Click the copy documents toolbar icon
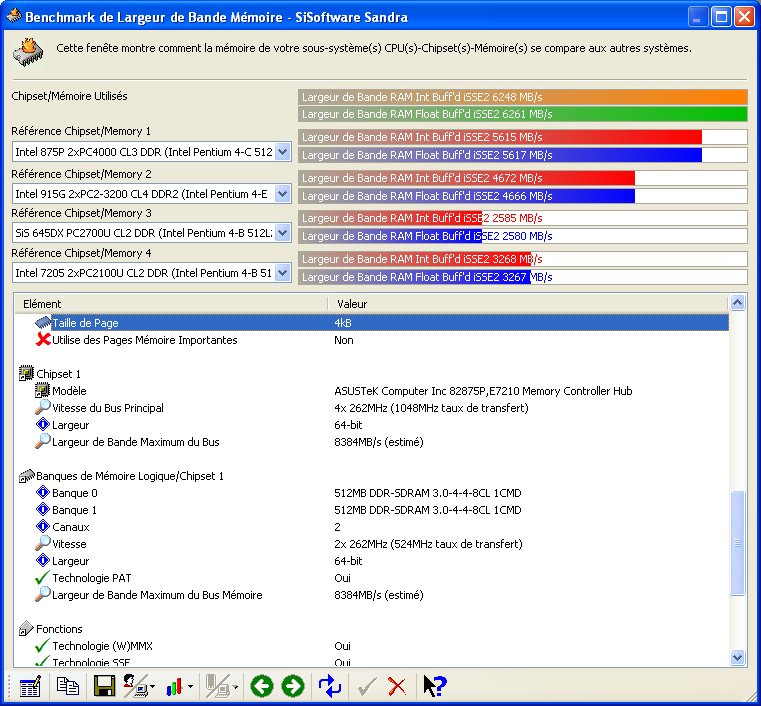This screenshot has width=761, height=706. pos(67,686)
